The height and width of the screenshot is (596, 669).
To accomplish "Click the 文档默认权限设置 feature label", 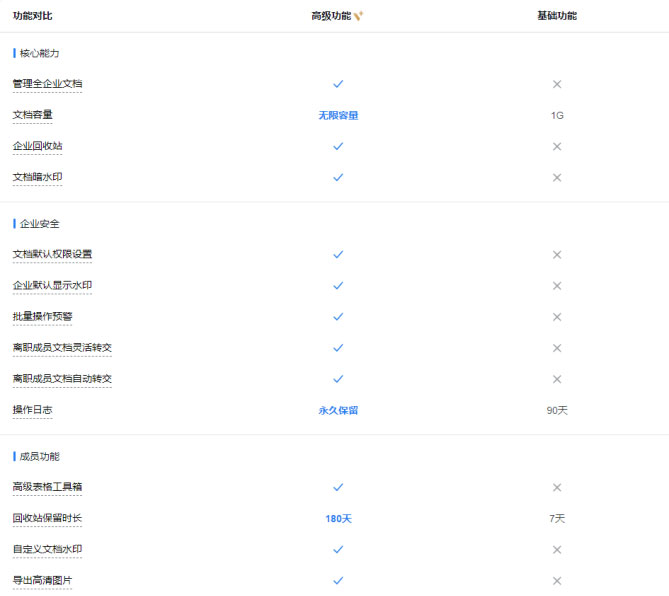I will (52, 254).
